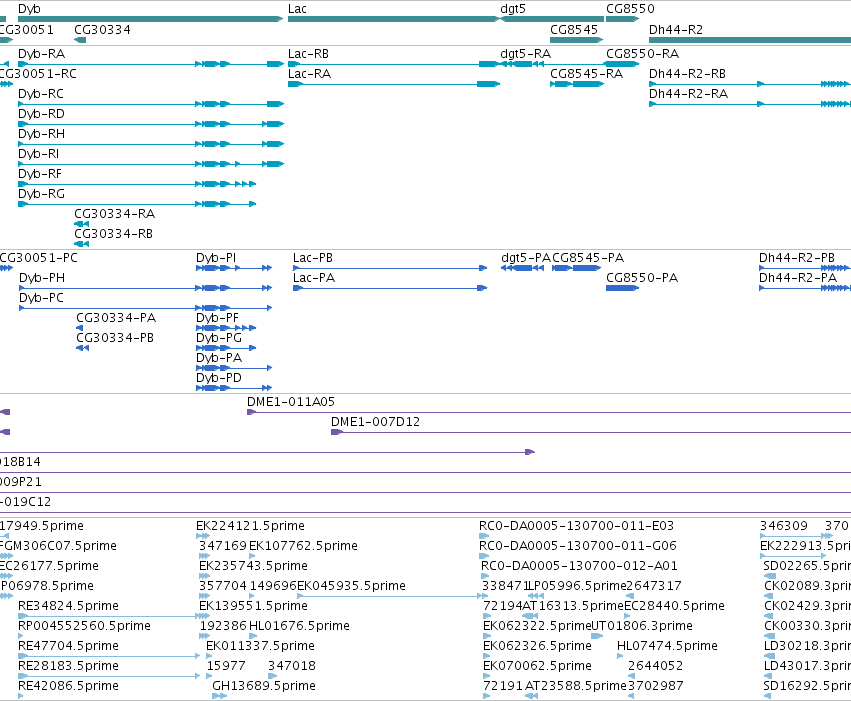The height and width of the screenshot is (701, 851).
Task: Select the CG30051-RC transcript label
Action: pos(38,74)
